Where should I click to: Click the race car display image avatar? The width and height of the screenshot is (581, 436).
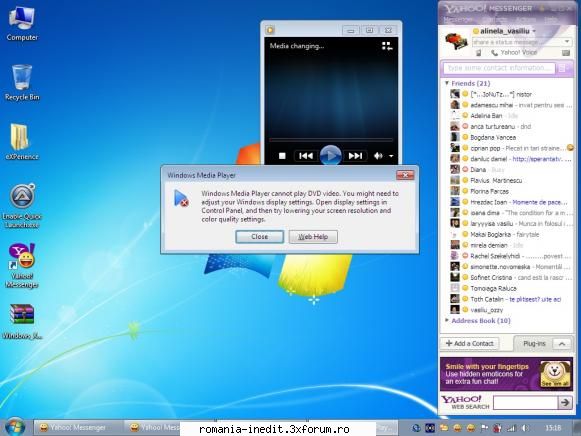[x=456, y=41]
